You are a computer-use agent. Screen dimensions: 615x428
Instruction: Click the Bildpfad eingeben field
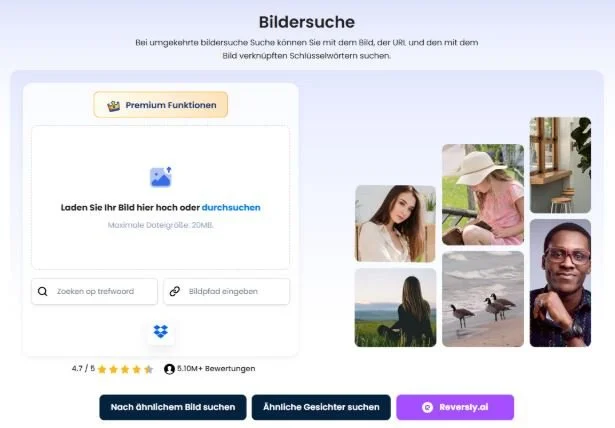pos(227,291)
